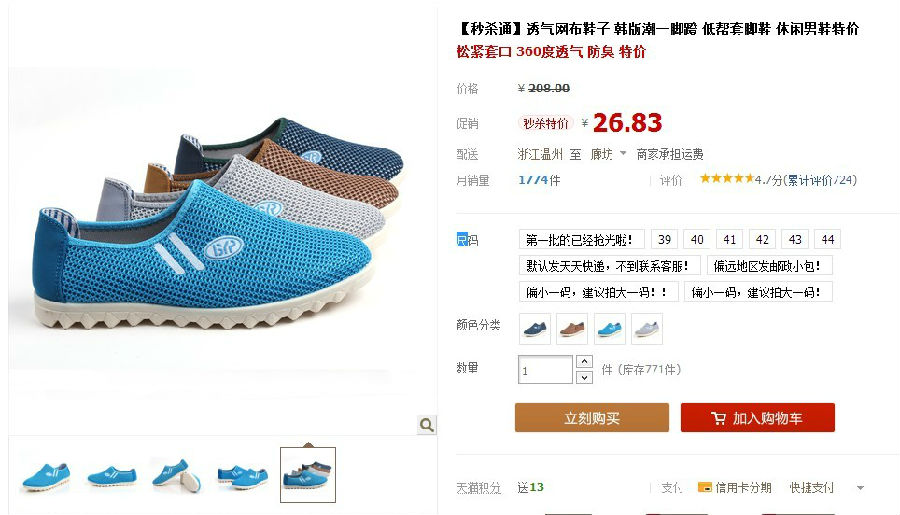
Task: Click the 加入购物车 add to cart button
Action: tap(758, 417)
